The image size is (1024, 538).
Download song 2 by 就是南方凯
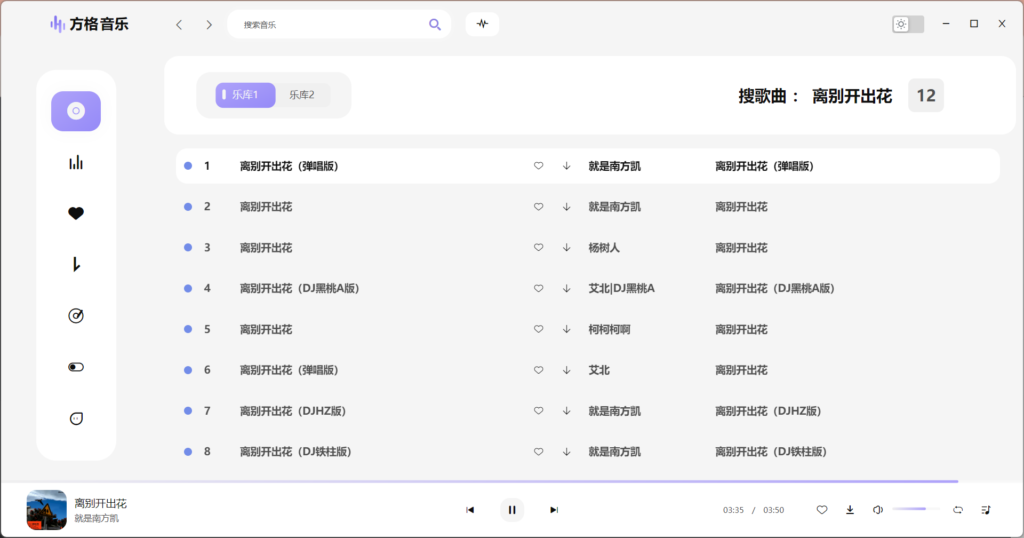click(x=566, y=207)
